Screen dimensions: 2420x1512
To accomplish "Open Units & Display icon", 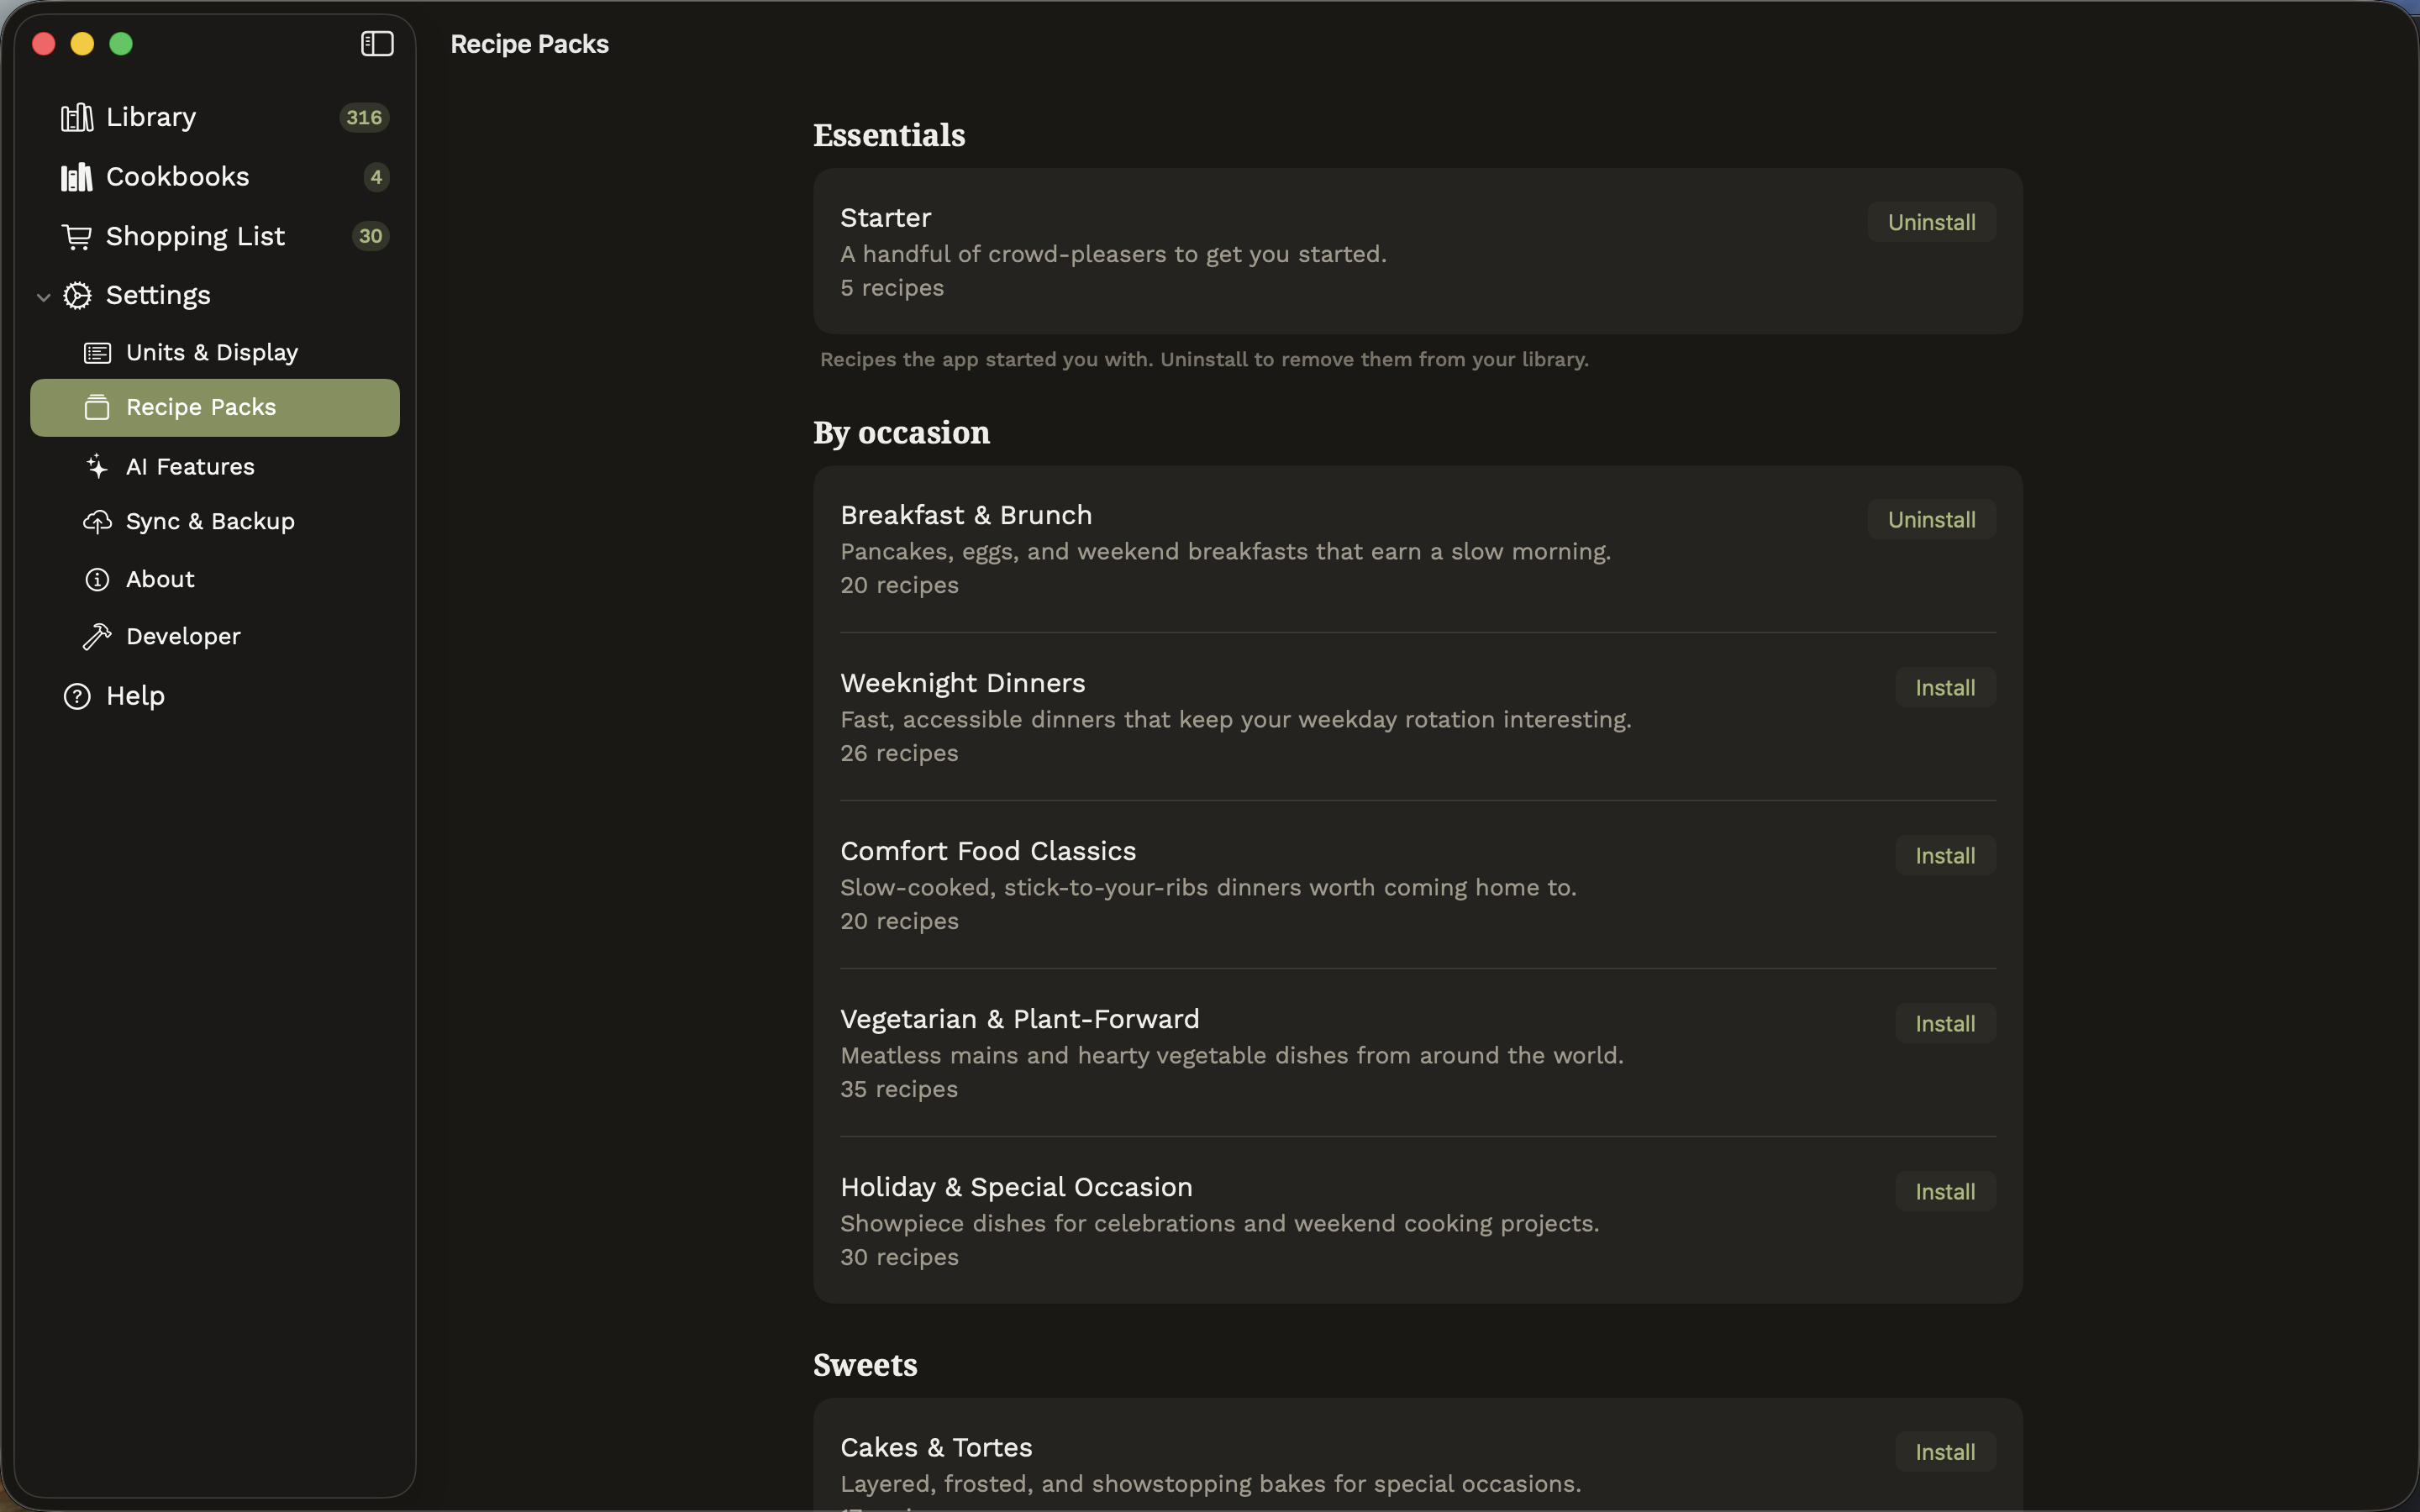I will 97,353.
